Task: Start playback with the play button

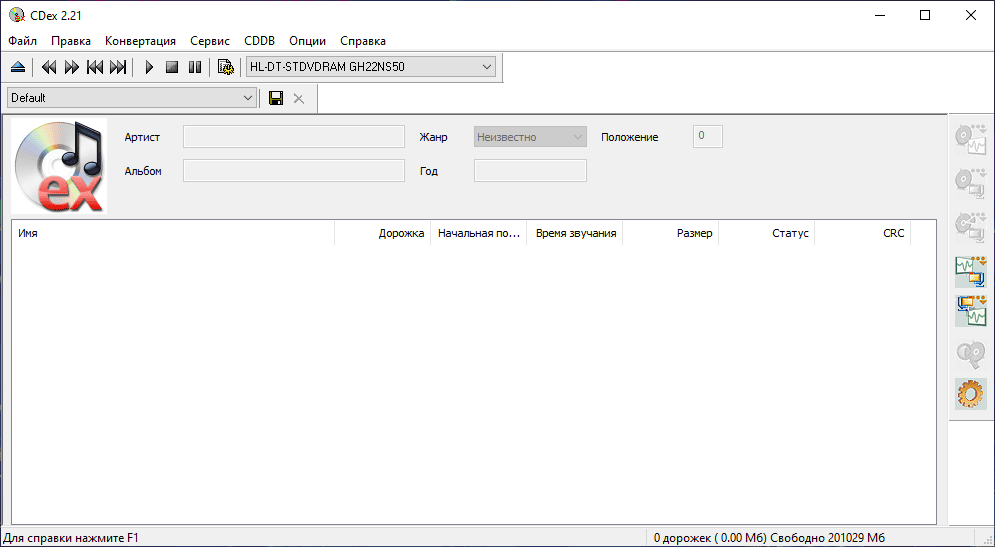Action: 149,67
